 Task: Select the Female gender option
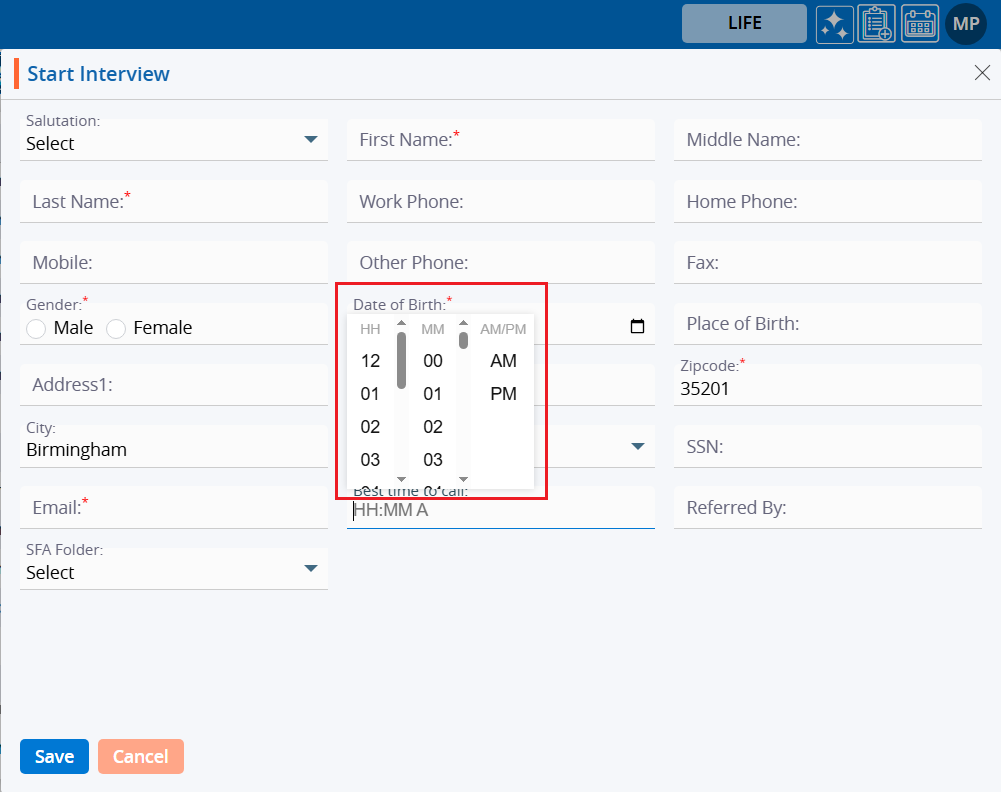[x=116, y=329]
